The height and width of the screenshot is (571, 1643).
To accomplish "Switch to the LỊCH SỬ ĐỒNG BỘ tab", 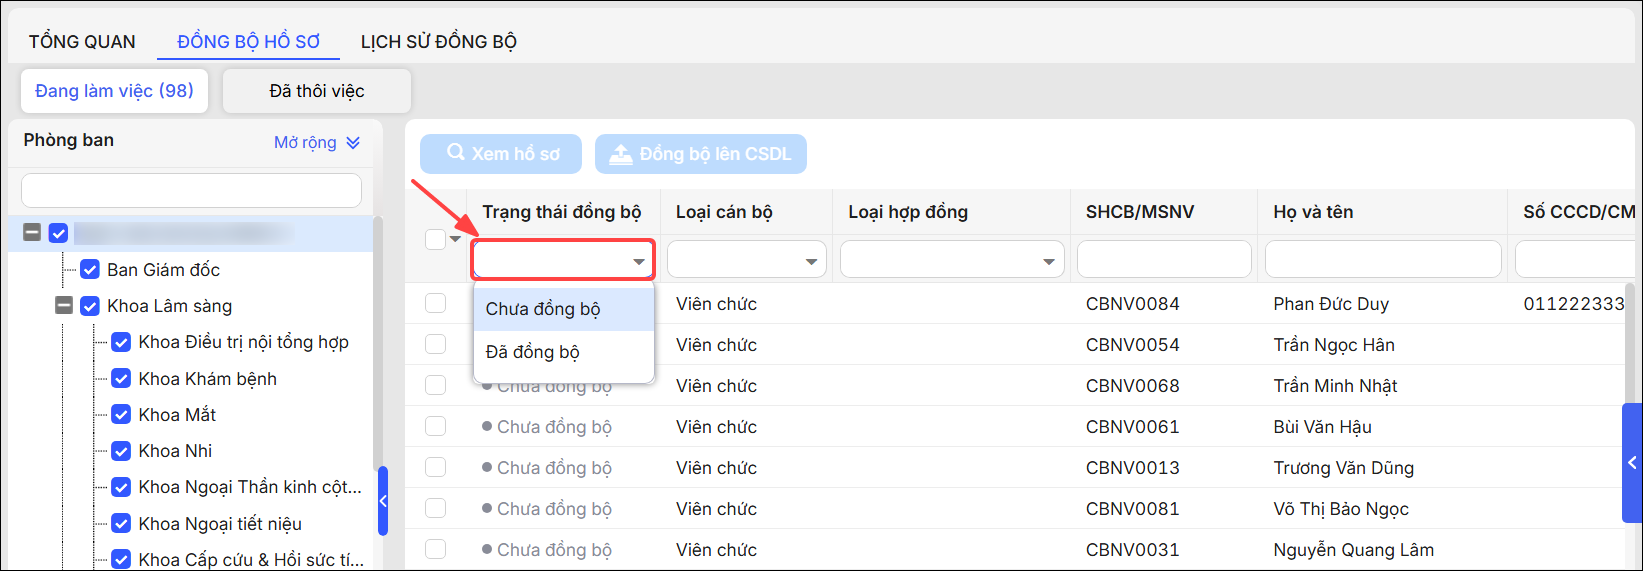I will (439, 42).
